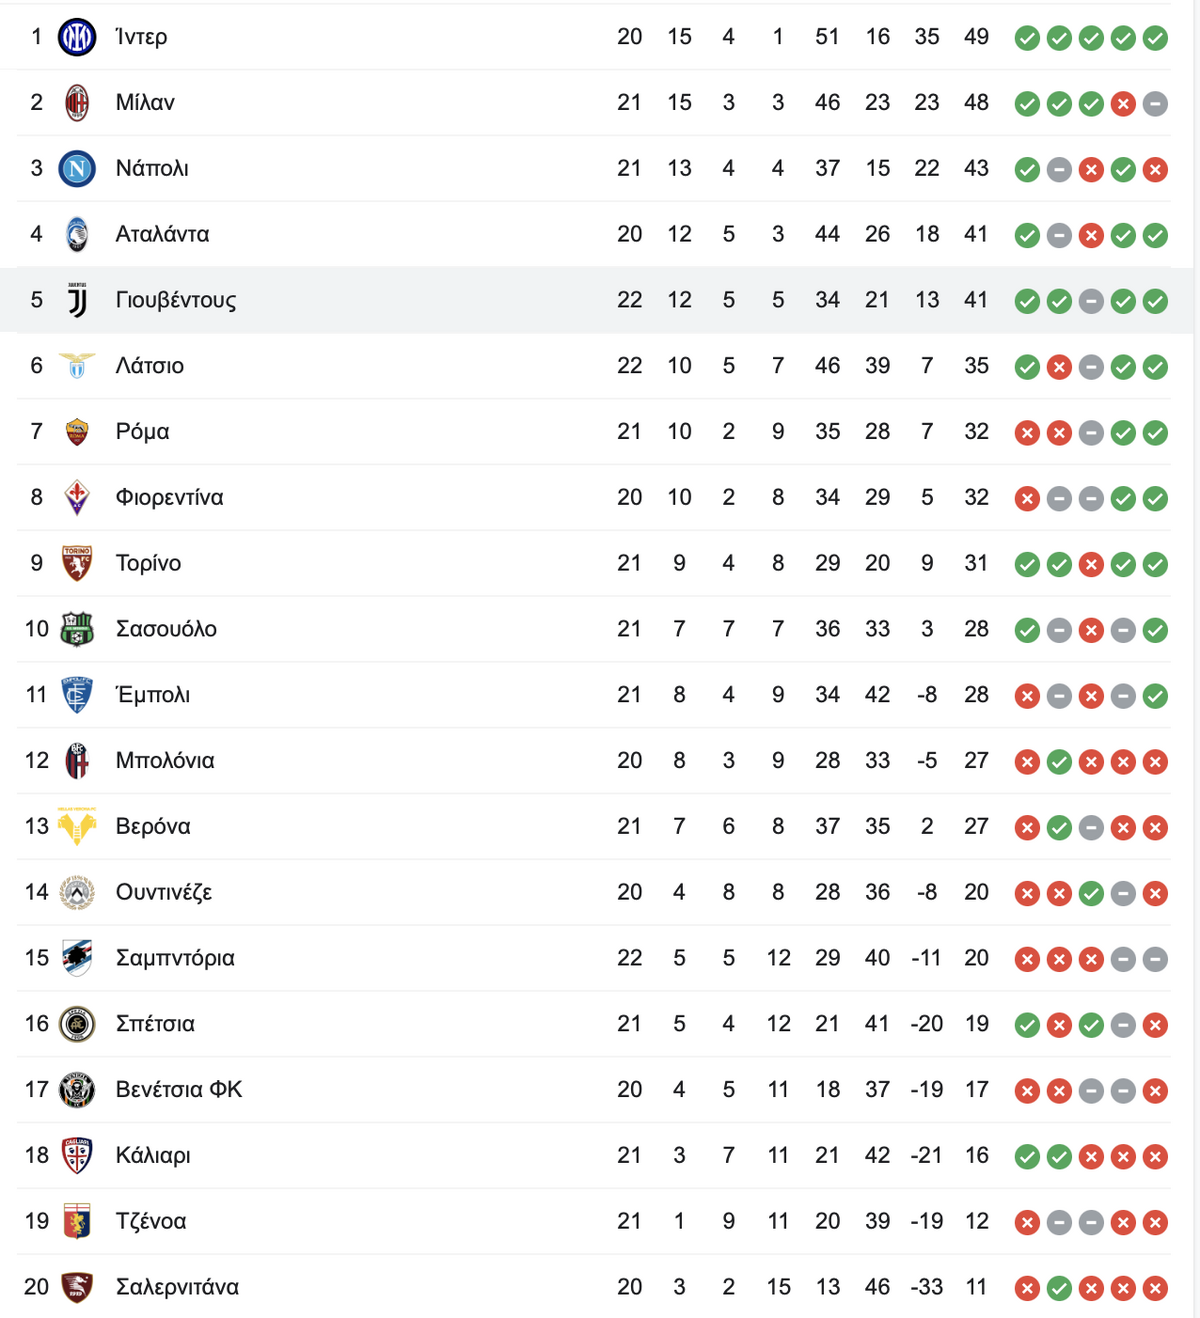Image resolution: width=1200 pixels, height=1318 pixels.
Task: Click the Ρόμα row's first loss indicator
Action: coord(1027,433)
